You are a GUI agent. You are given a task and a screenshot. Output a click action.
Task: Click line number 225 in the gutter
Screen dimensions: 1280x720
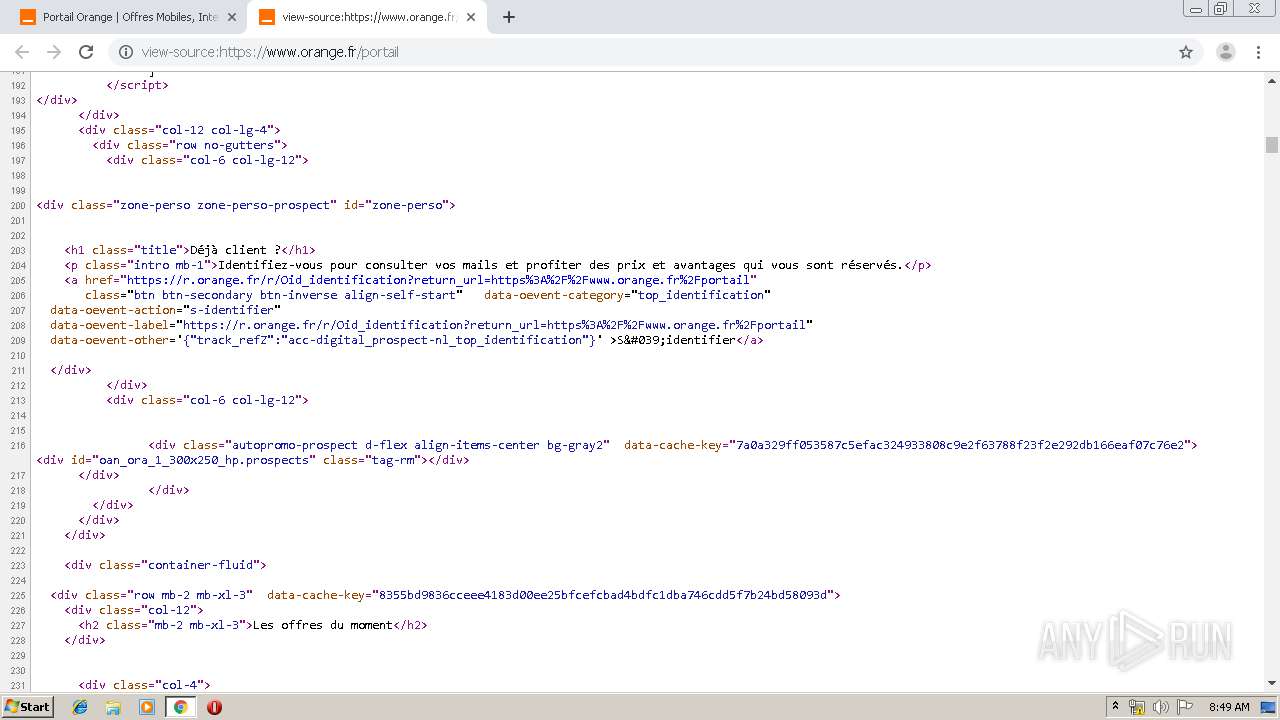[18, 595]
